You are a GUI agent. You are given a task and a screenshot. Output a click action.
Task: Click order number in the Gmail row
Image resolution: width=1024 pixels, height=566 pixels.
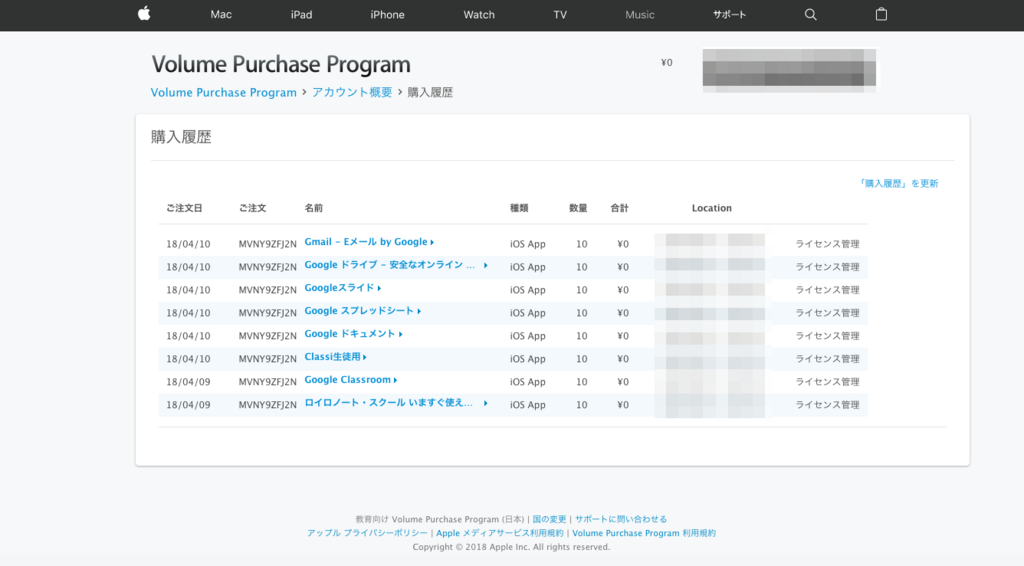267,244
